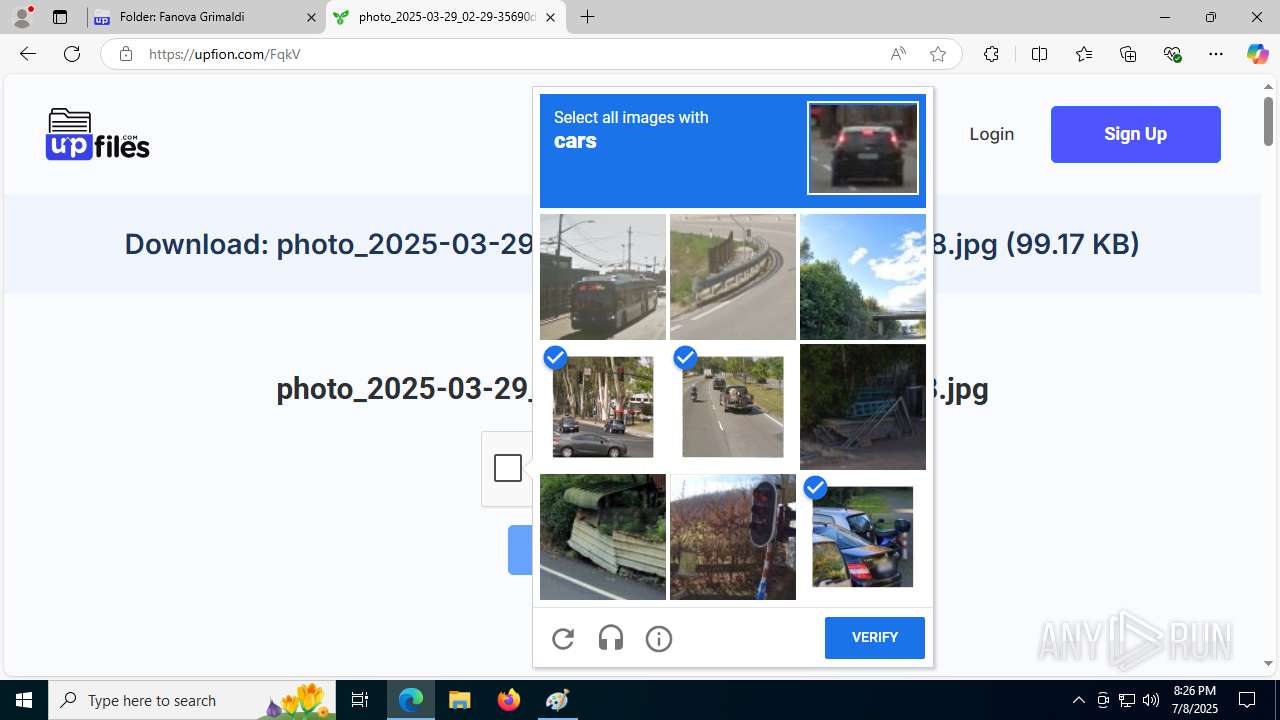Open File Explorer from taskbar
Viewport: 1280px width, 720px height.
[x=460, y=700]
